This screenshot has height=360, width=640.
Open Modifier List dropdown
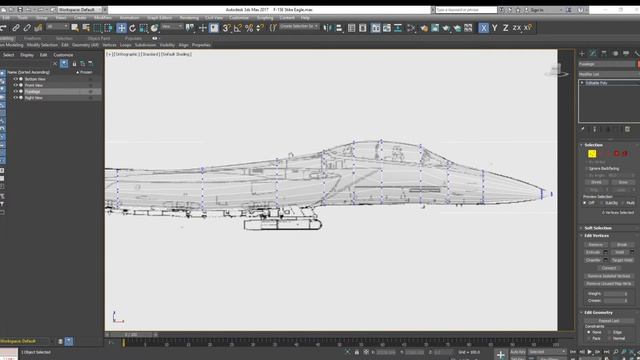pyautogui.click(x=609, y=74)
